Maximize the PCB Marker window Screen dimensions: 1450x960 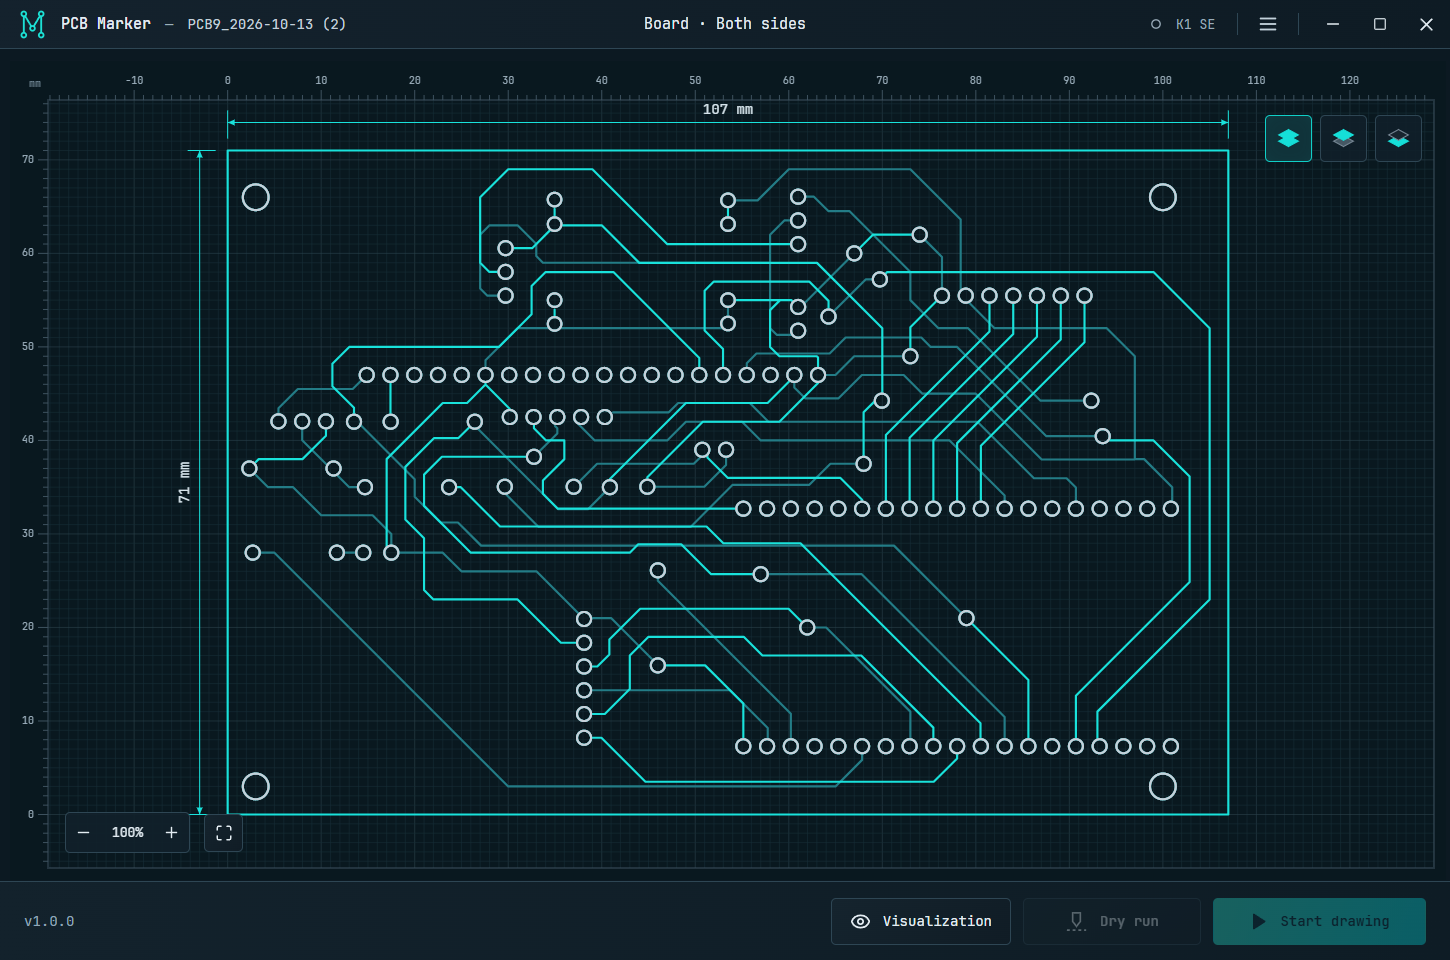point(1380,24)
